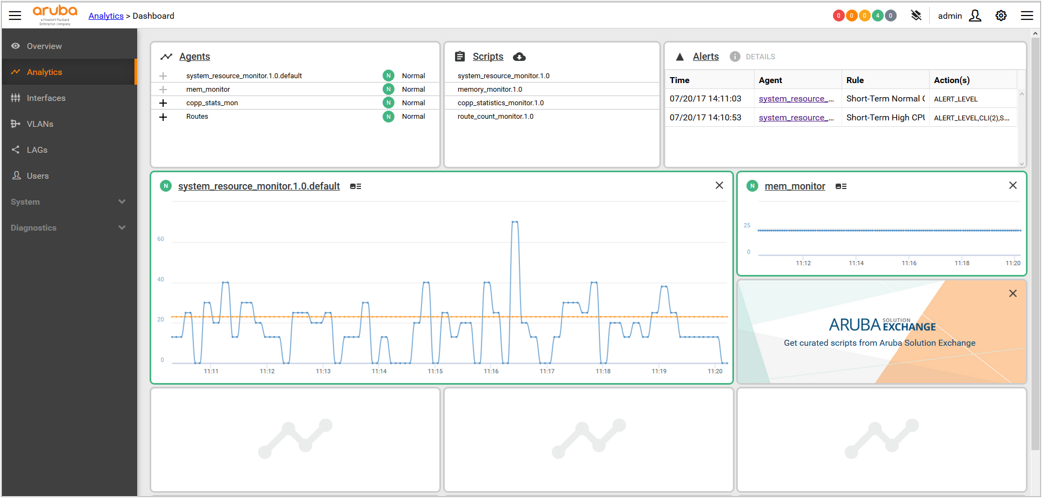Click the info icon next to DETAILS
The height and width of the screenshot is (498, 1042).
point(735,57)
